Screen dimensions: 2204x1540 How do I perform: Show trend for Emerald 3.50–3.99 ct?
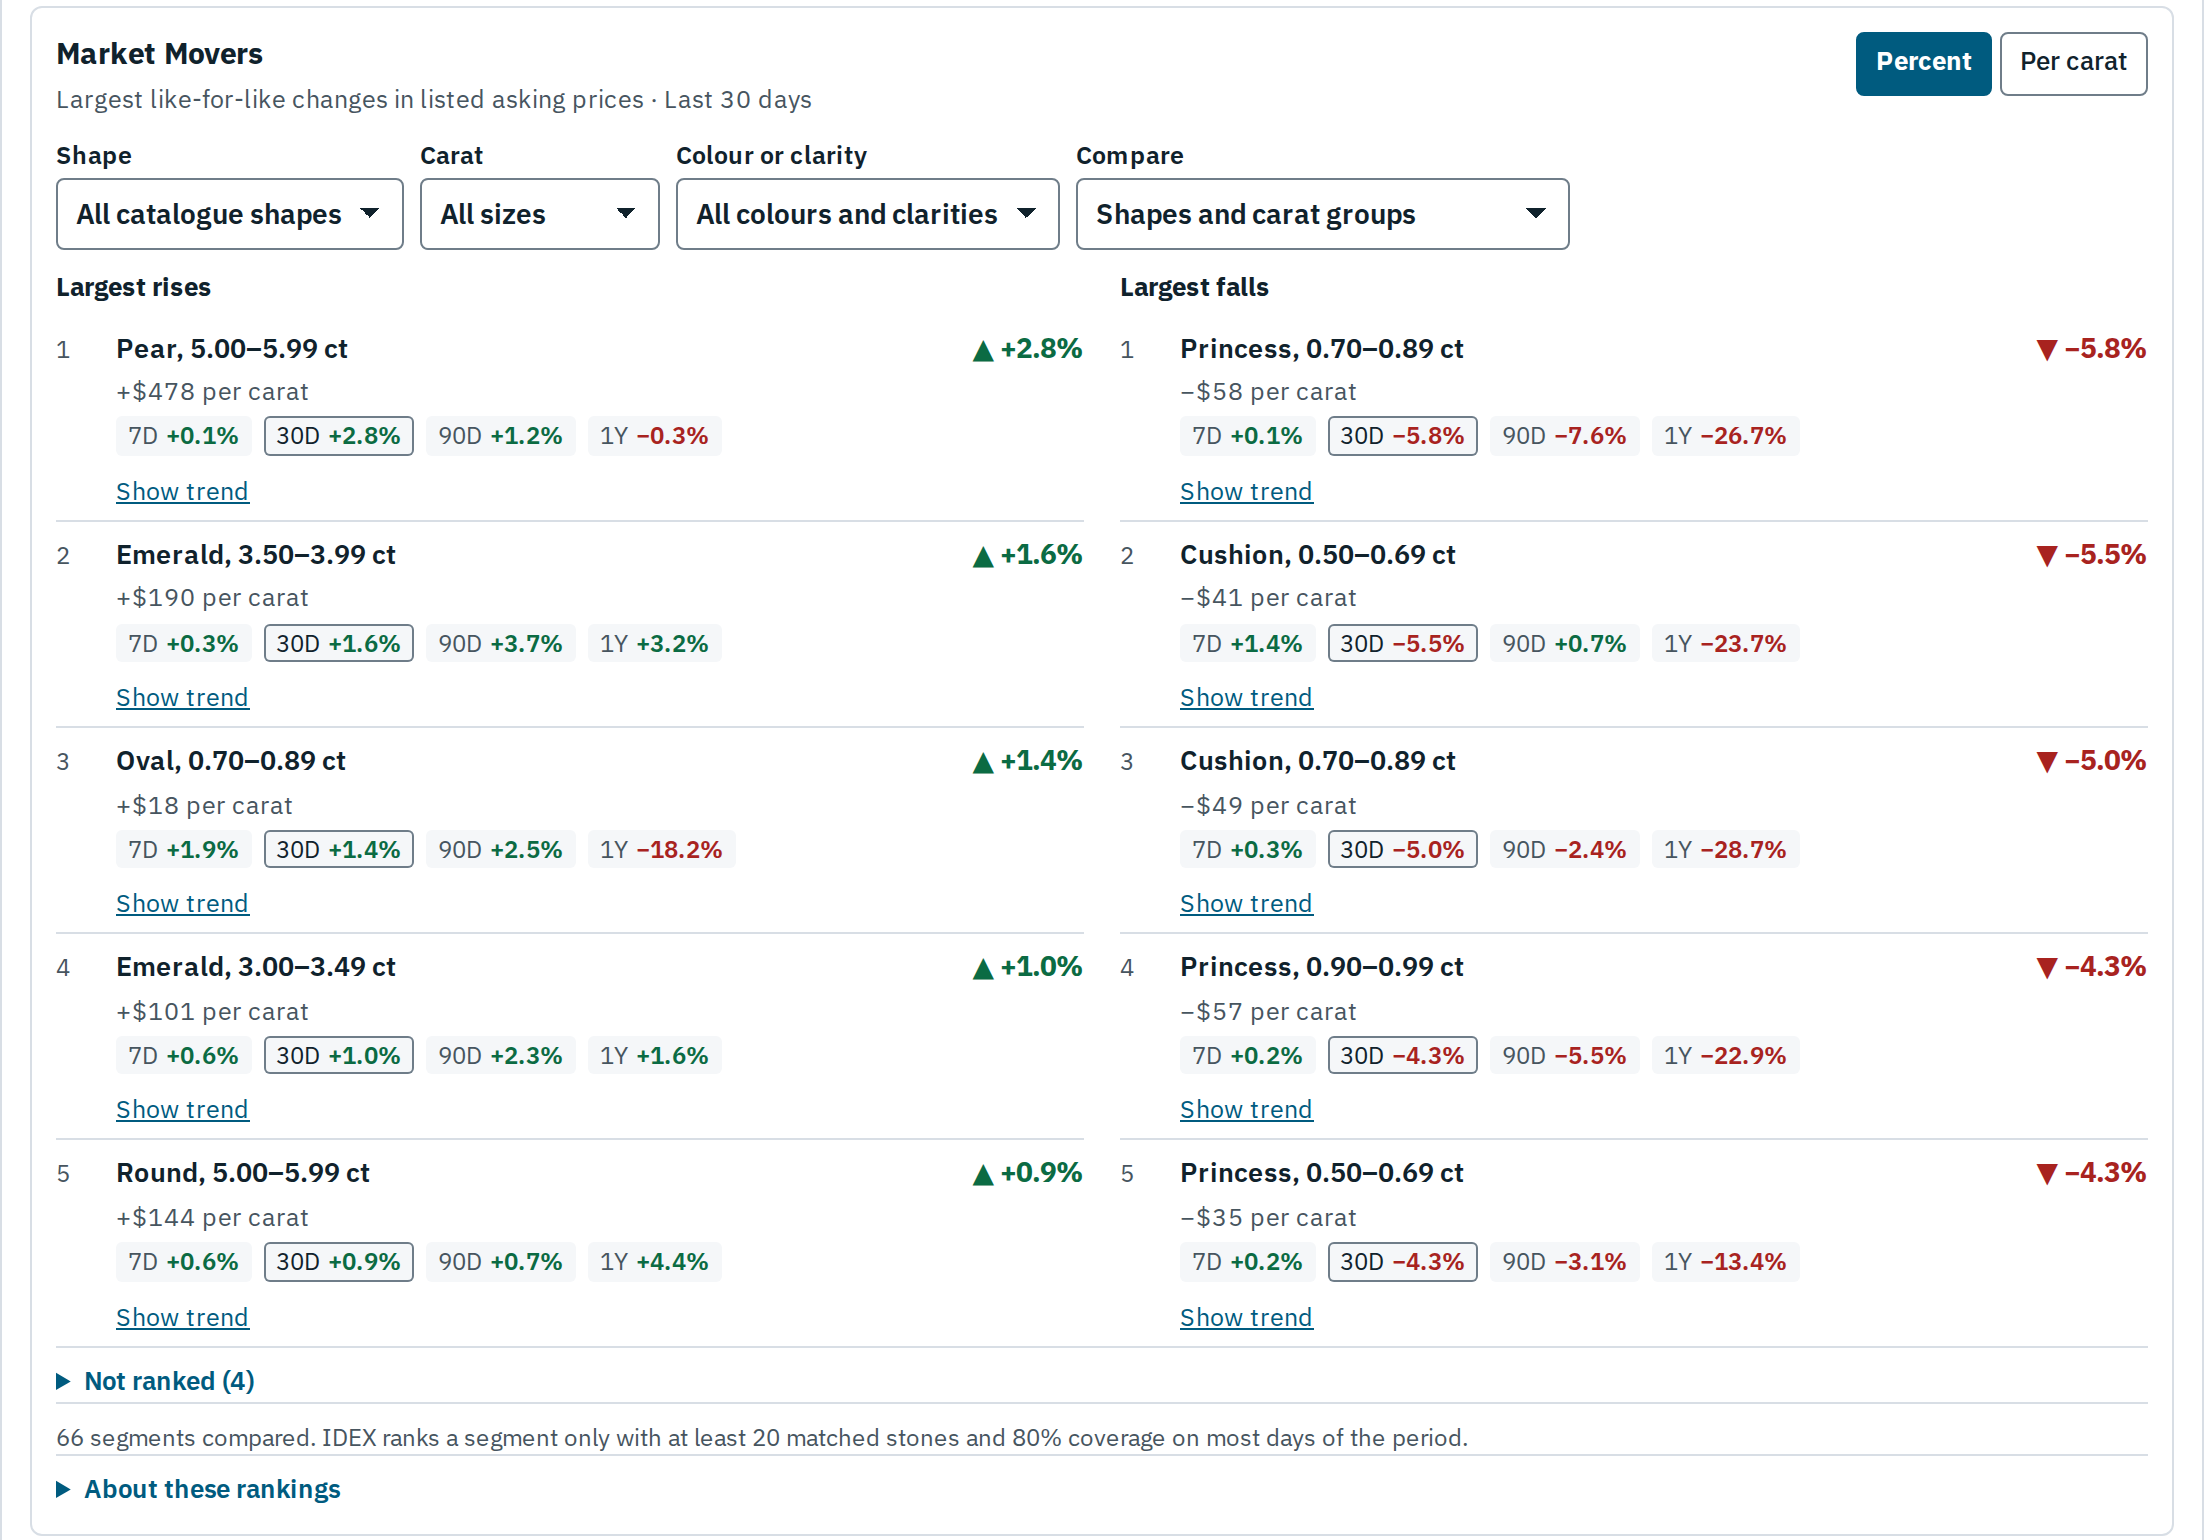click(182, 697)
